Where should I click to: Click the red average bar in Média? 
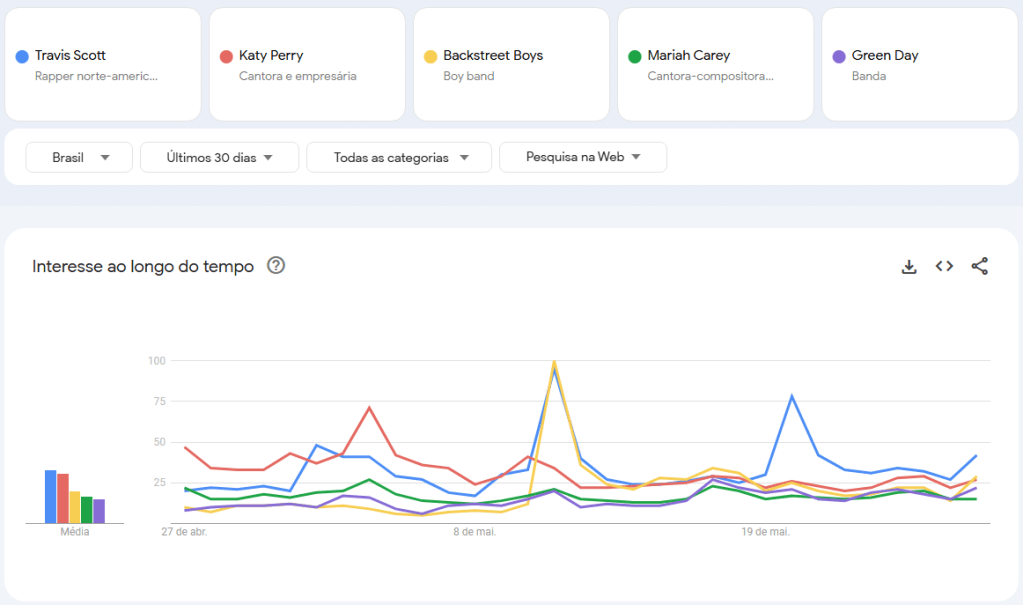[63, 499]
